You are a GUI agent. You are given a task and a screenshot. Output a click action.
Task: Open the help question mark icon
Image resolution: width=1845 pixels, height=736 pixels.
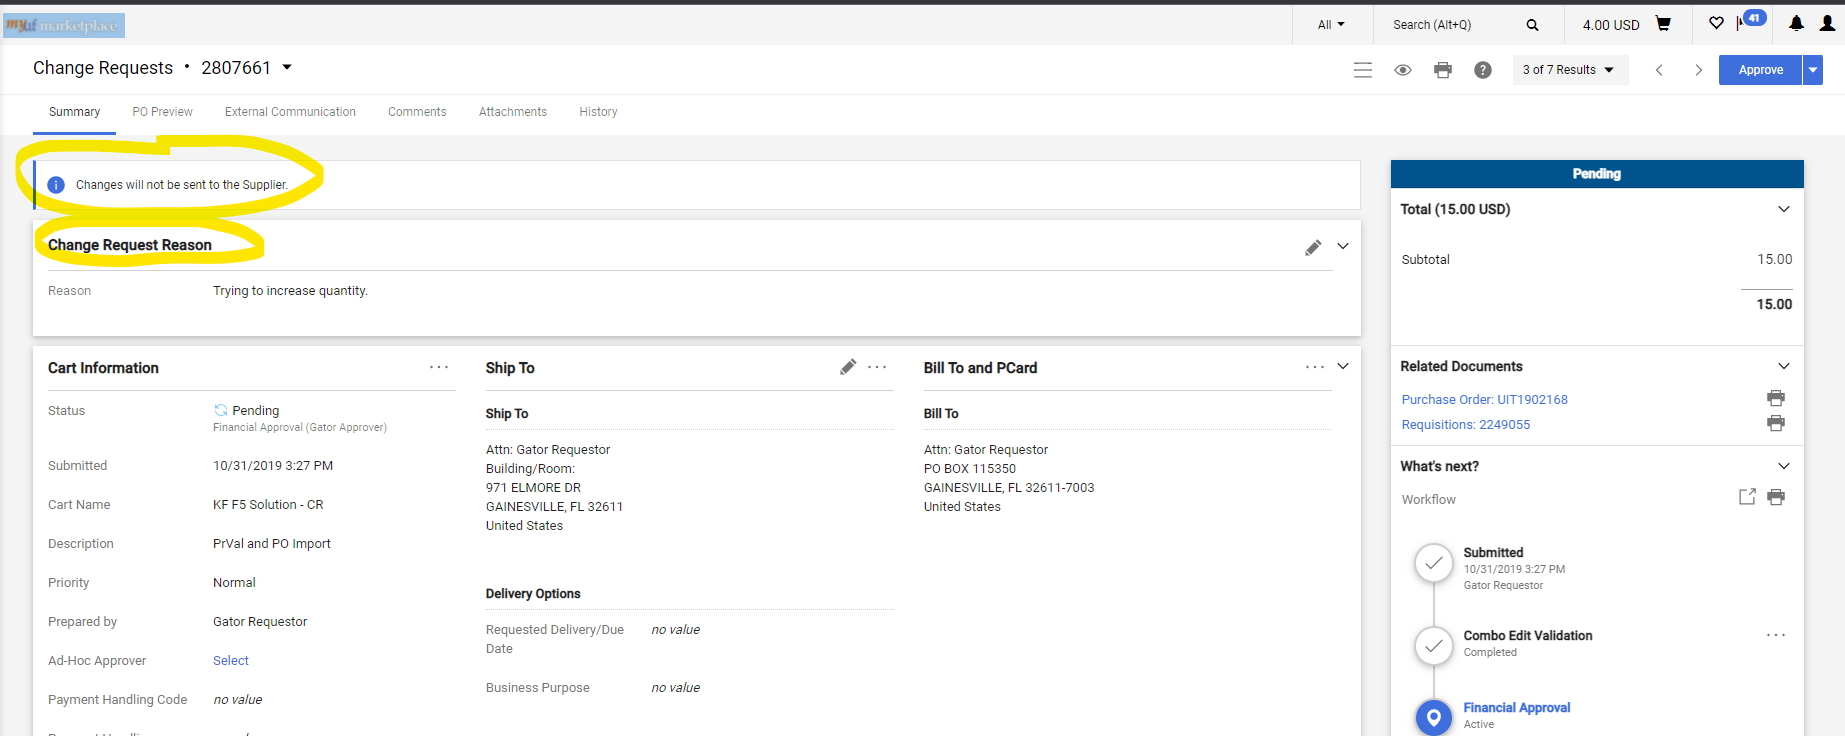[x=1482, y=70]
